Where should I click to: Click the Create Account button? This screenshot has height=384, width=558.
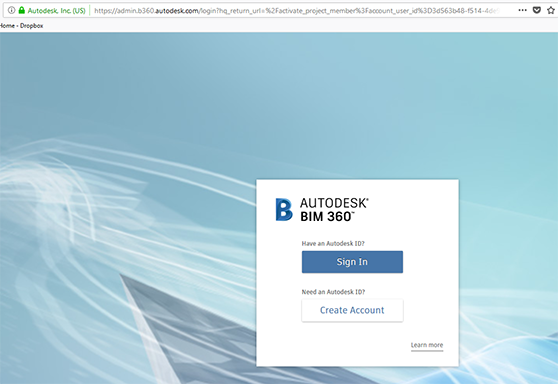352,310
